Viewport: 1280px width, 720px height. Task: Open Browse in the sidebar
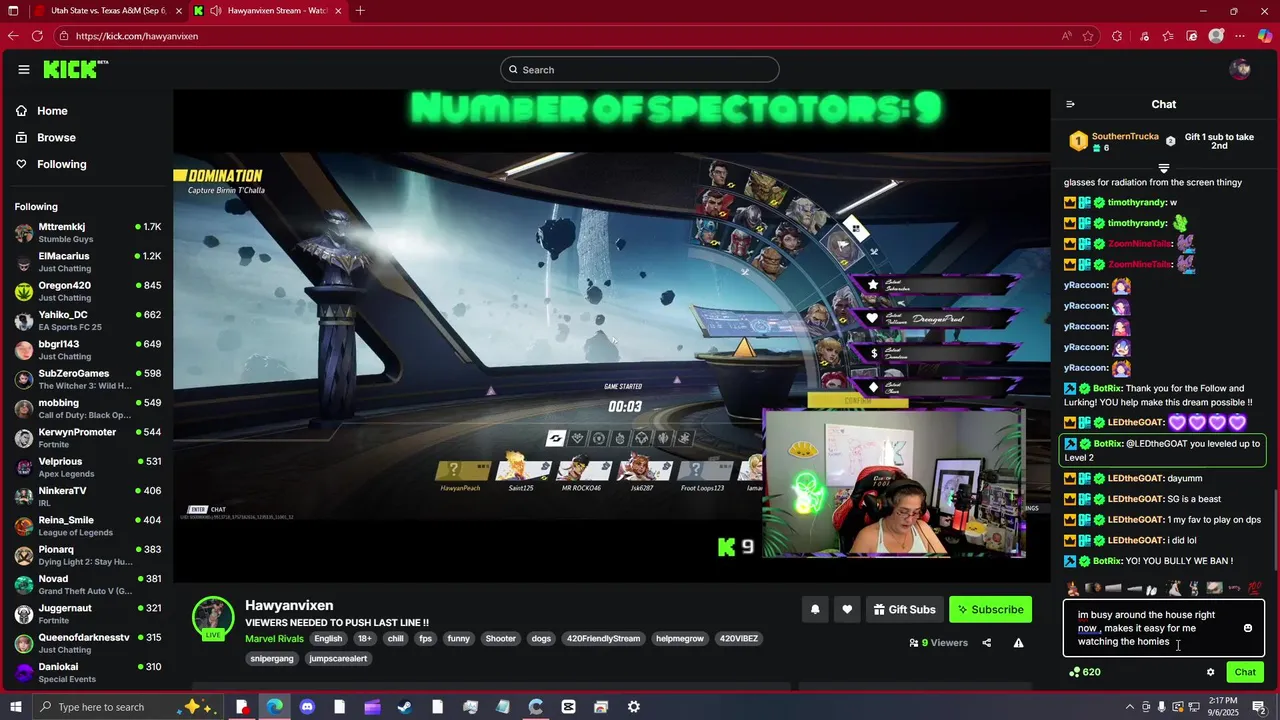(56, 137)
